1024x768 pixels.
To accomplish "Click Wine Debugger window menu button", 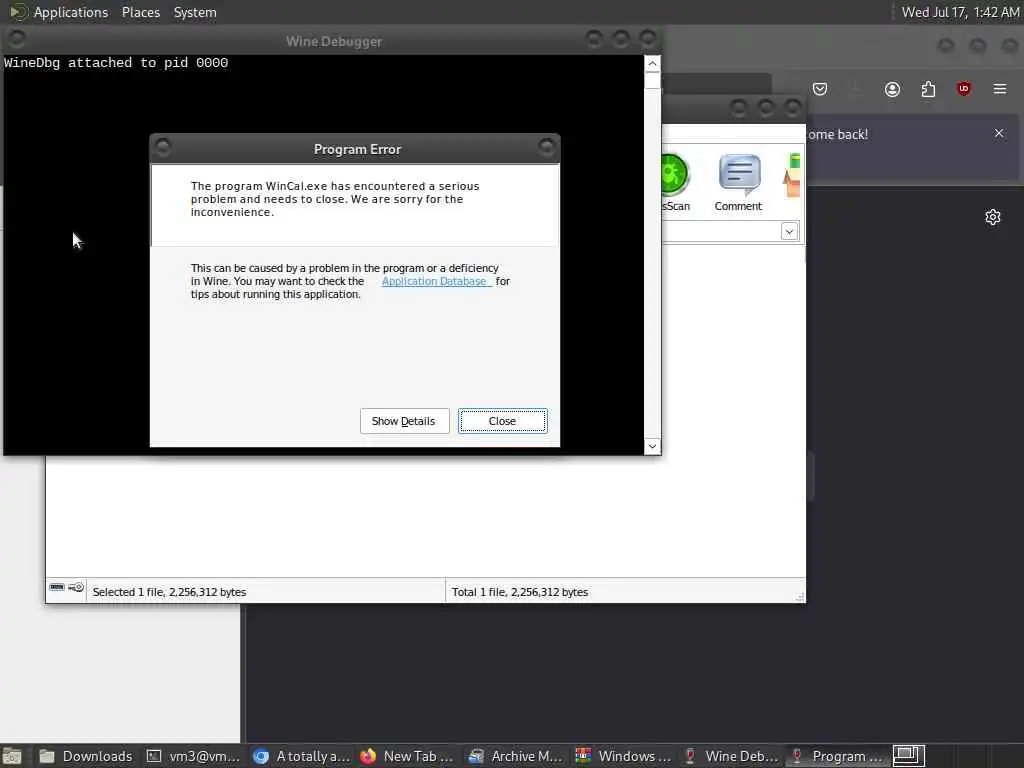I will (x=17, y=39).
